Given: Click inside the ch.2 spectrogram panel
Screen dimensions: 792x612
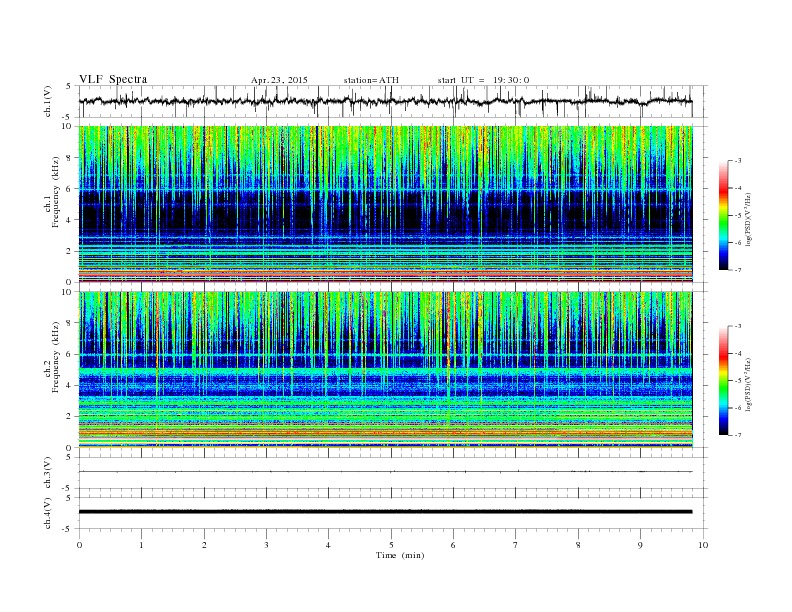Looking at the screenshot, I should (x=385, y=370).
